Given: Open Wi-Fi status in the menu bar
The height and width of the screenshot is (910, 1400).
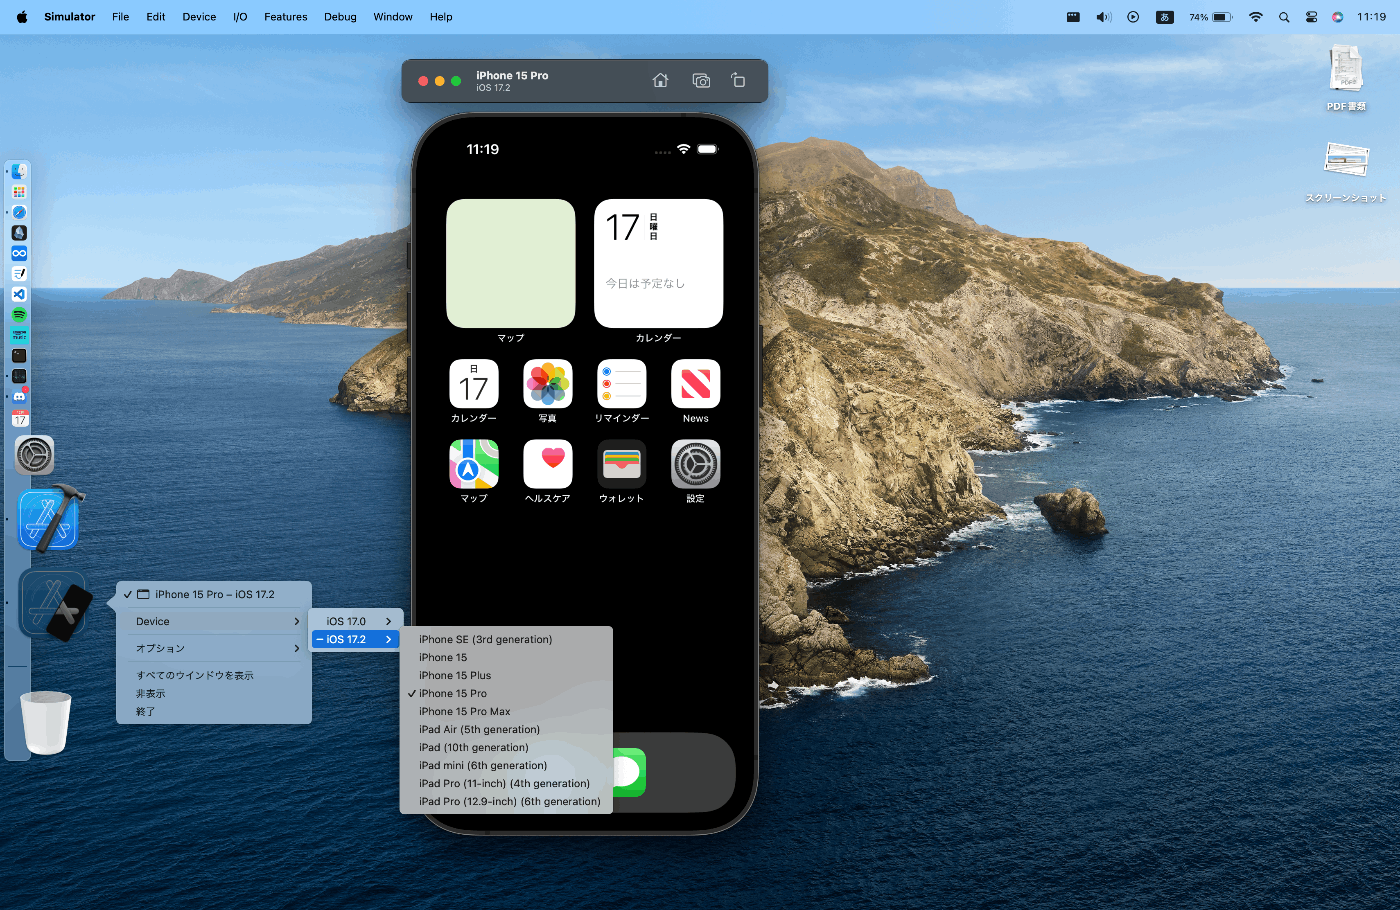Looking at the screenshot, I should (1256, 17).
